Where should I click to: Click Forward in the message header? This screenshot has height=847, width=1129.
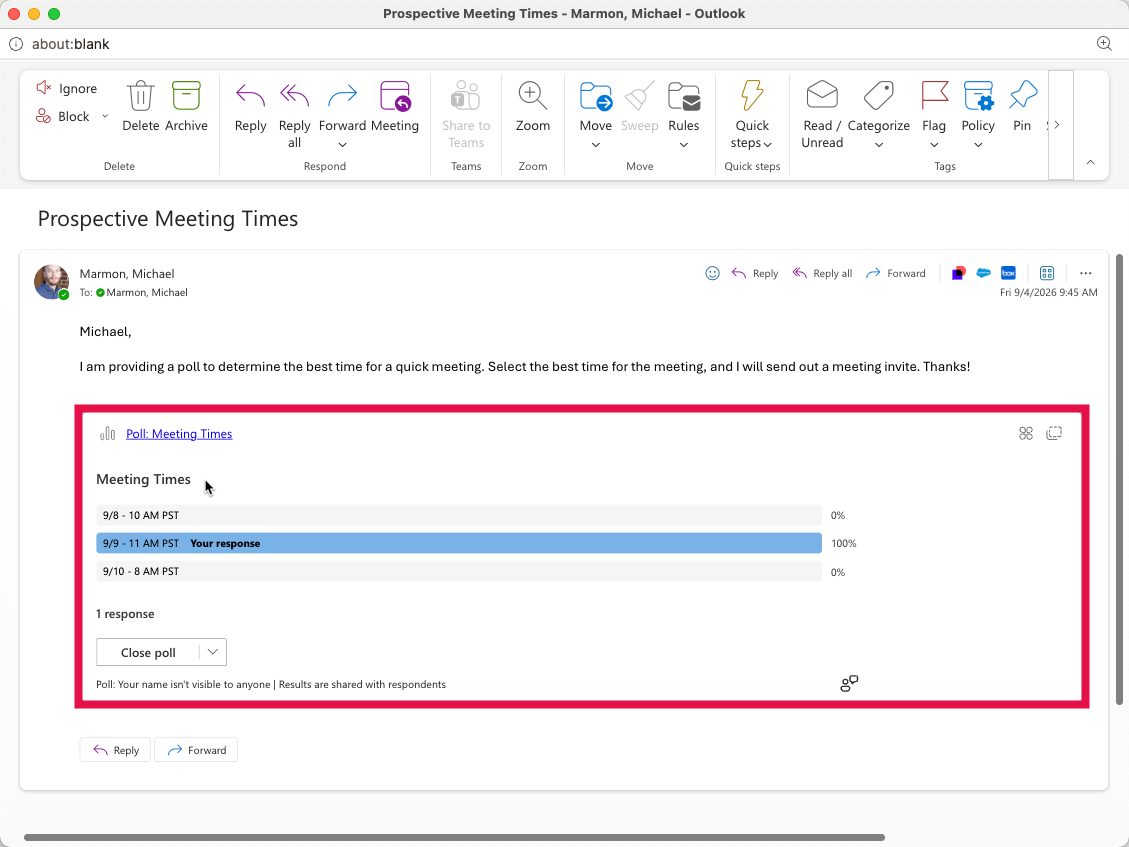click(x=896, y=273)
